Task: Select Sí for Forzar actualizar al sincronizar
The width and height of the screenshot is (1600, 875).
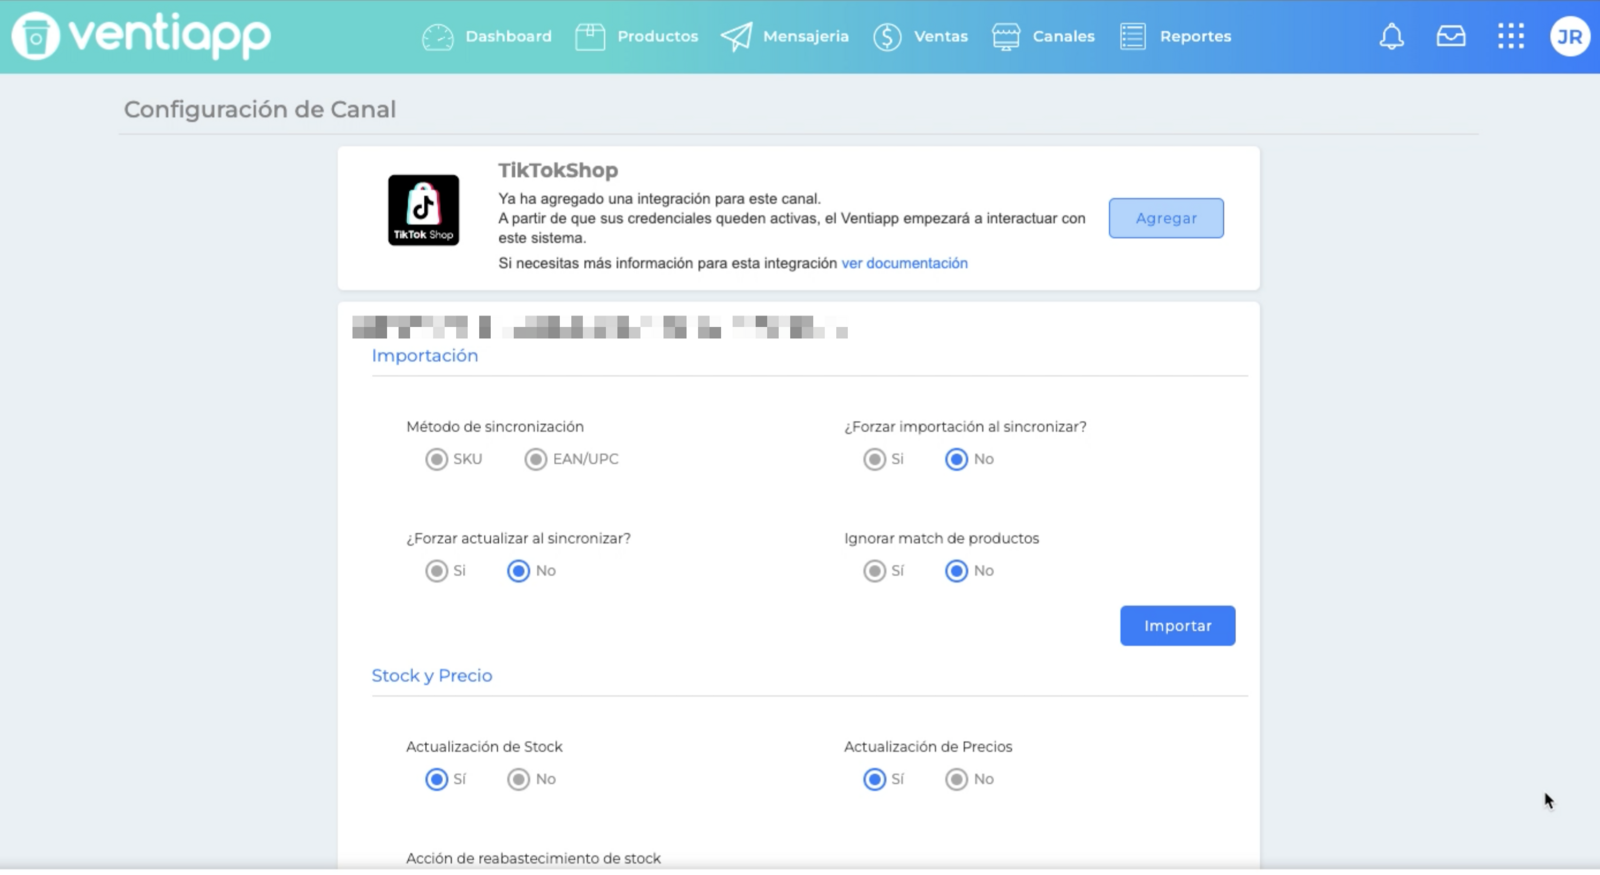Action: [x=436, y=571]
